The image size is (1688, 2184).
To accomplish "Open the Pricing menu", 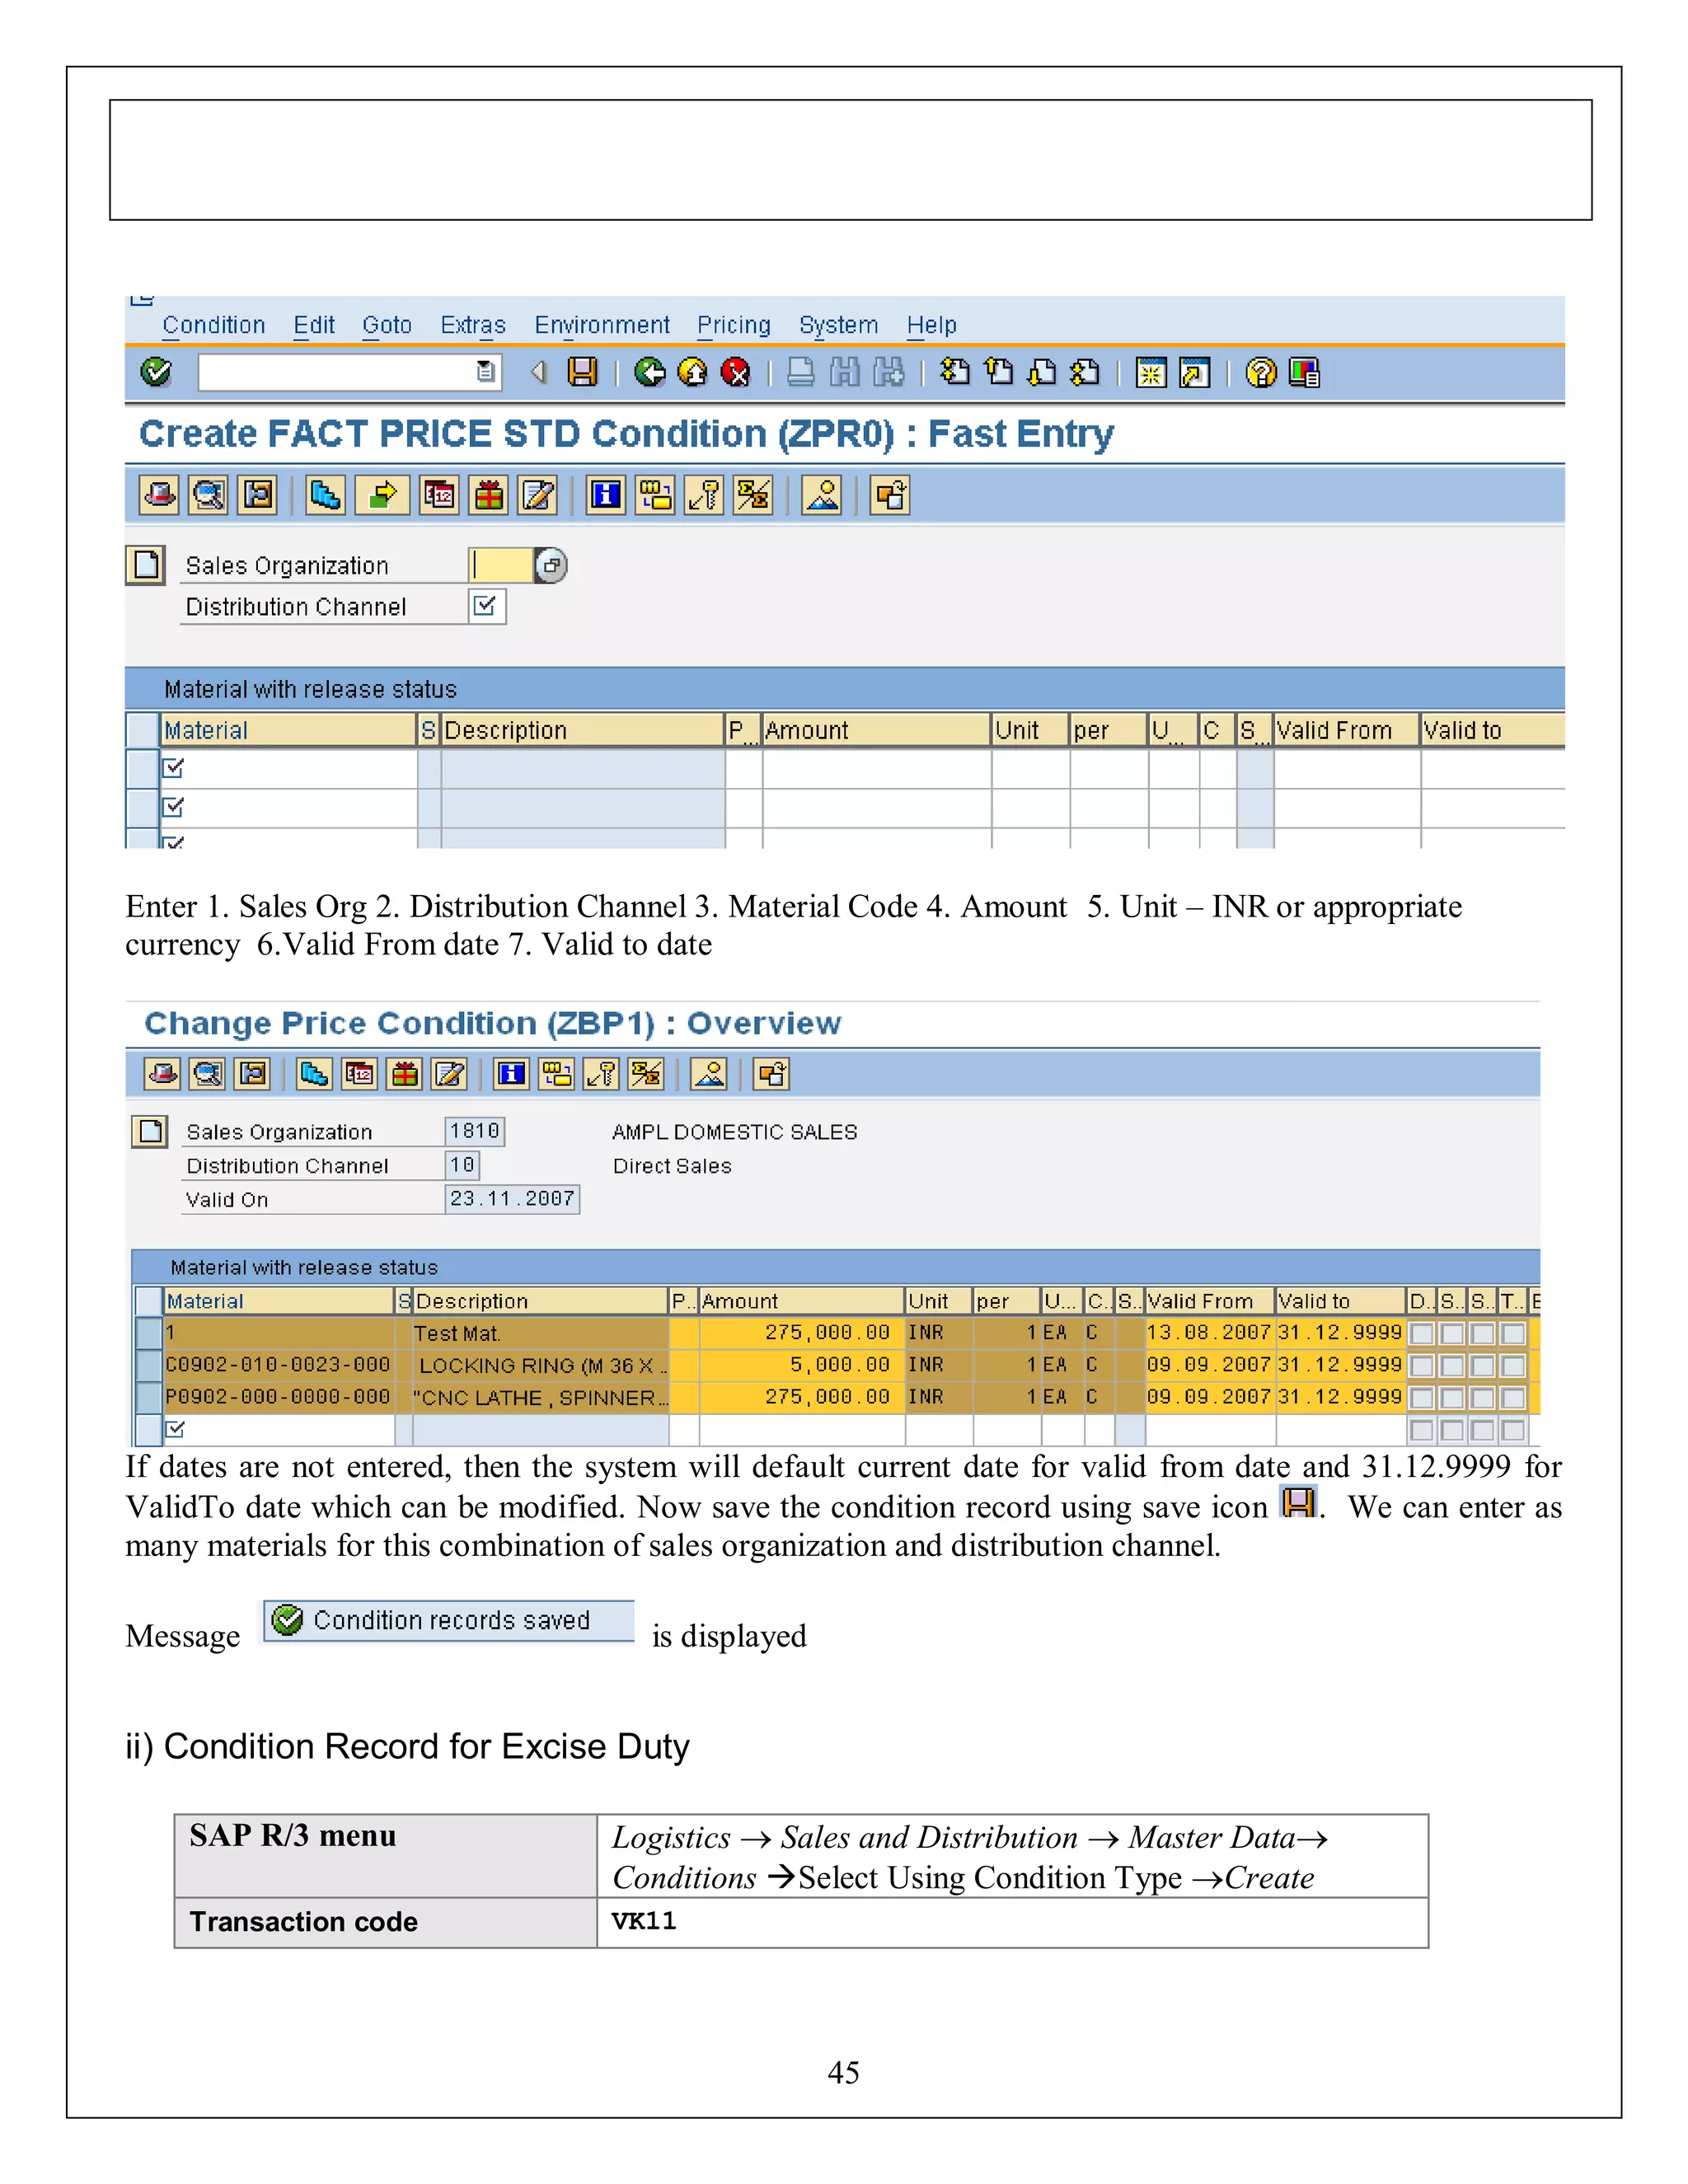I will coord(733,325).
